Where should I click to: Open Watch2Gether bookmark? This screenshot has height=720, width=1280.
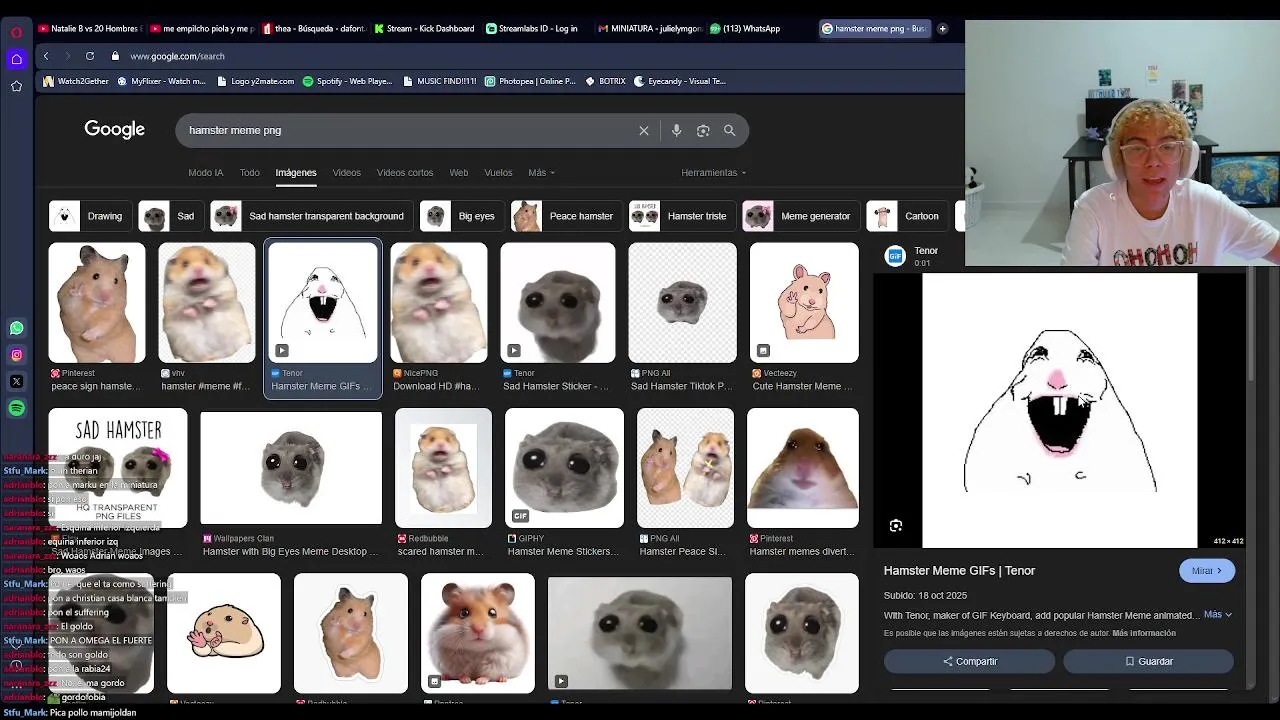click(x=76, y=81)
